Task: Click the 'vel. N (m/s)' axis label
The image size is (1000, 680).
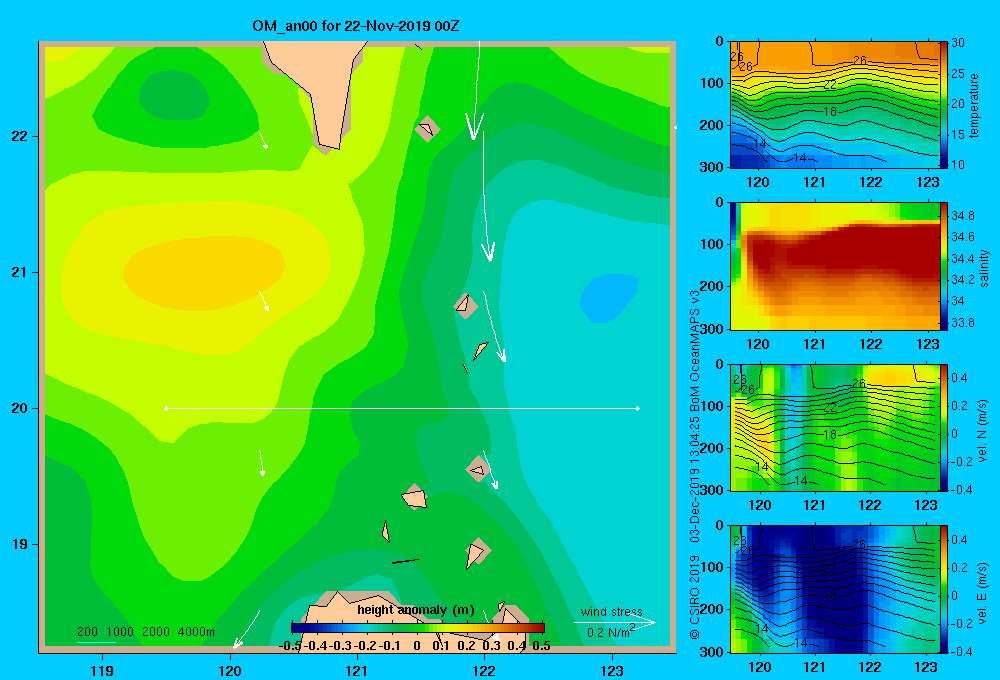Action: tap(983, 431)
